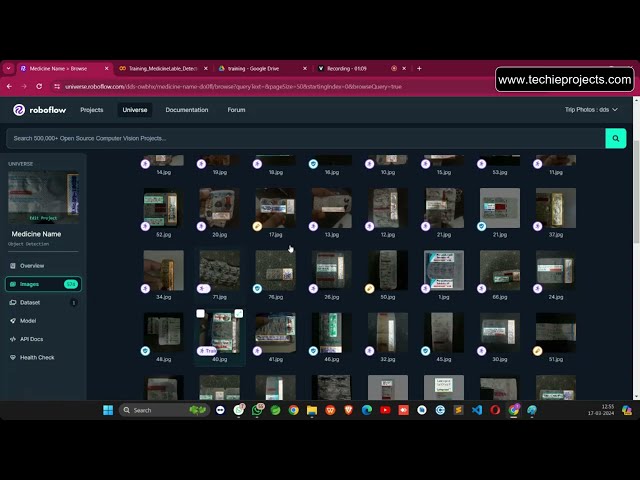
Task: Close the Medicine Name Browse tab
Action: coord(107,69)
